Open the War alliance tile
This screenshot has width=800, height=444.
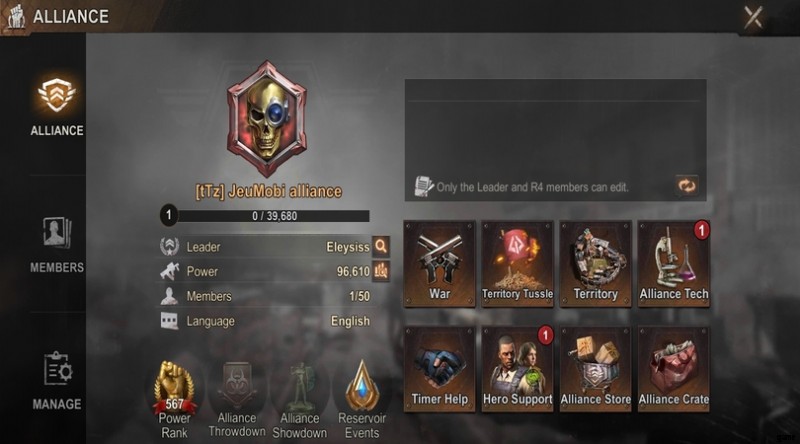(439, 264)
